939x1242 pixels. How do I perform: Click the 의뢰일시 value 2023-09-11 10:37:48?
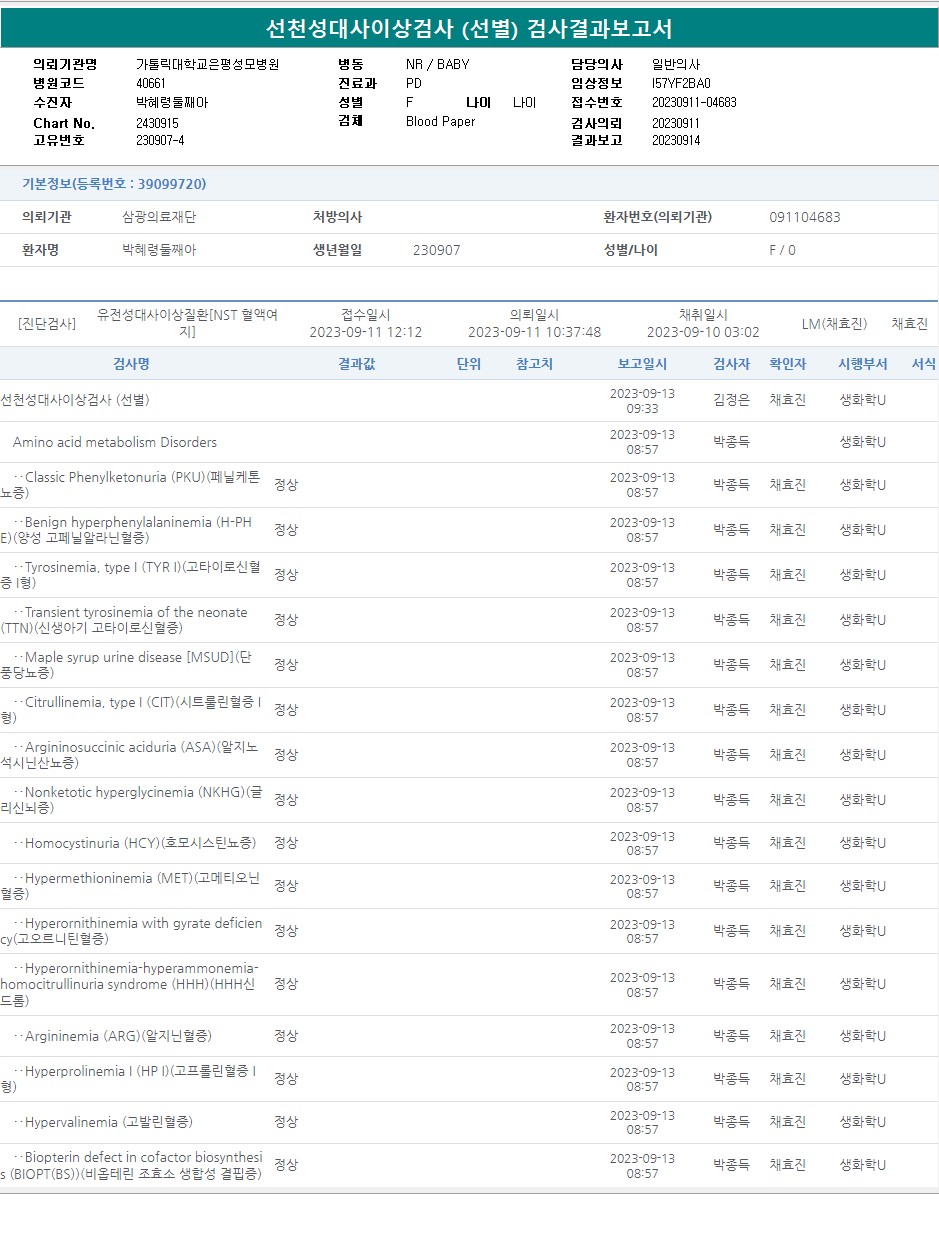(534, 332)
